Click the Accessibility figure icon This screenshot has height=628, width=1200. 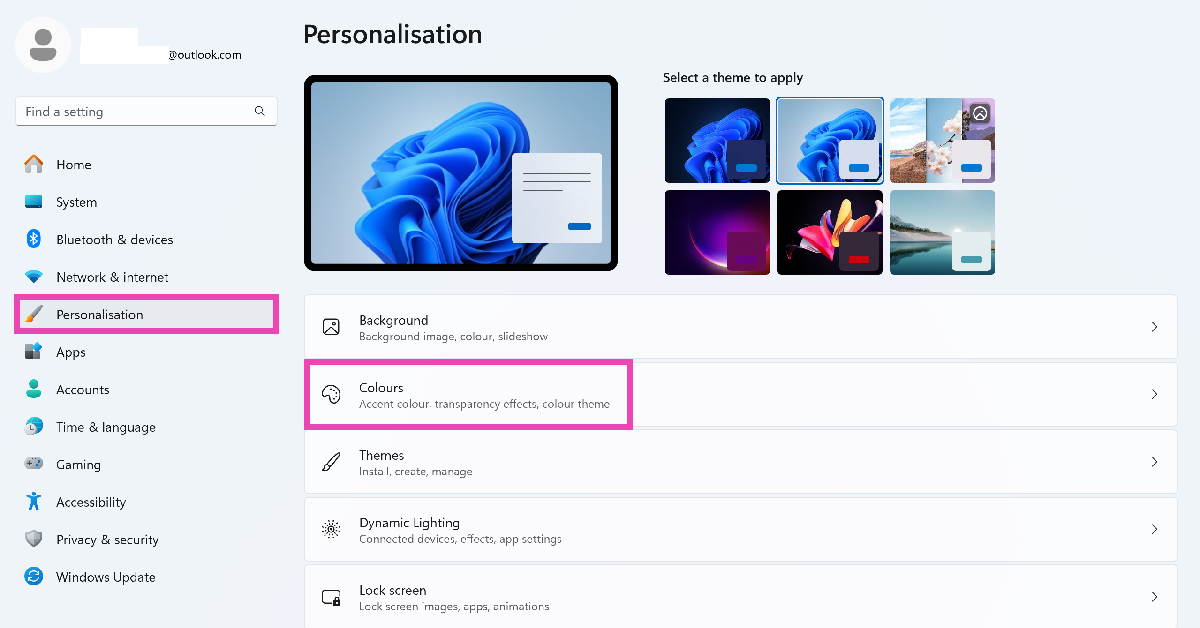[34, 502]
